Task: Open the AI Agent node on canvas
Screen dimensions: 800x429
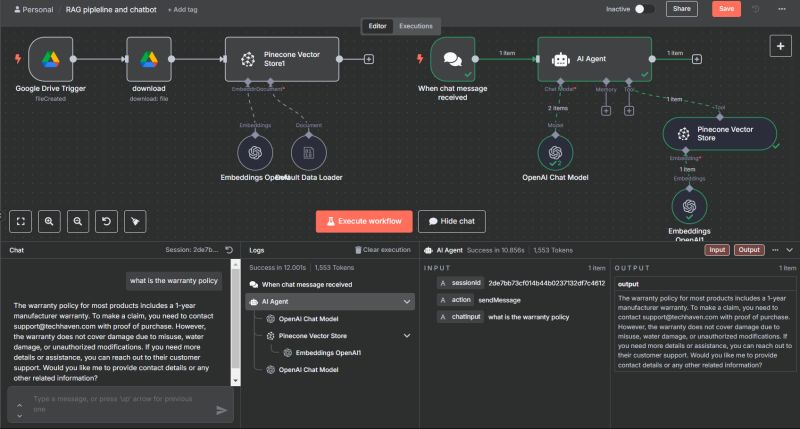Action: (x=594, y=59)
